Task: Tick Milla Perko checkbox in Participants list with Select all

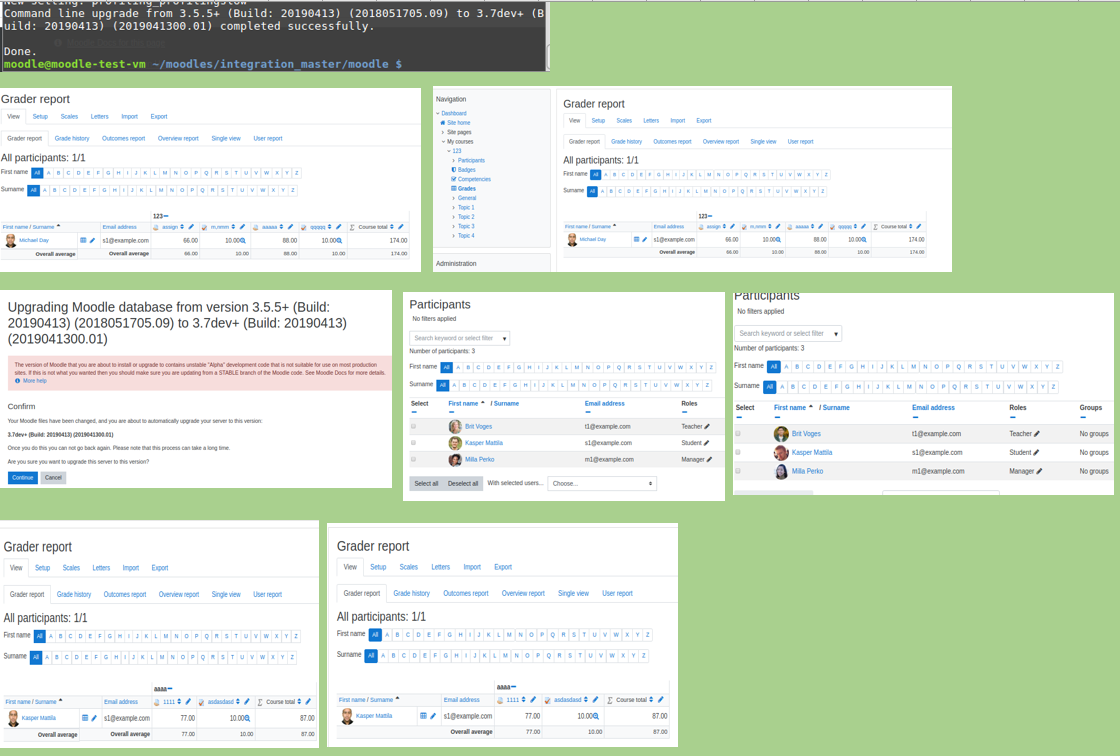Action: pyautogui.click(x=414, y=459)
